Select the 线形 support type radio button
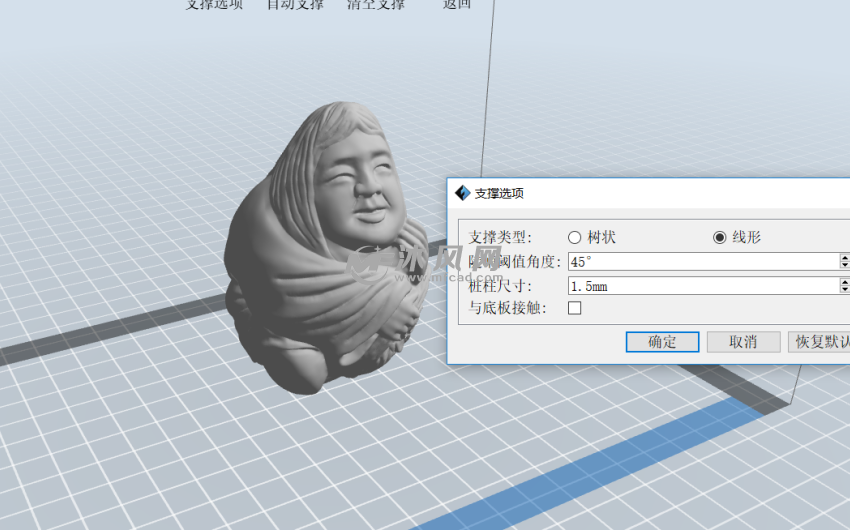 (719, 237)
